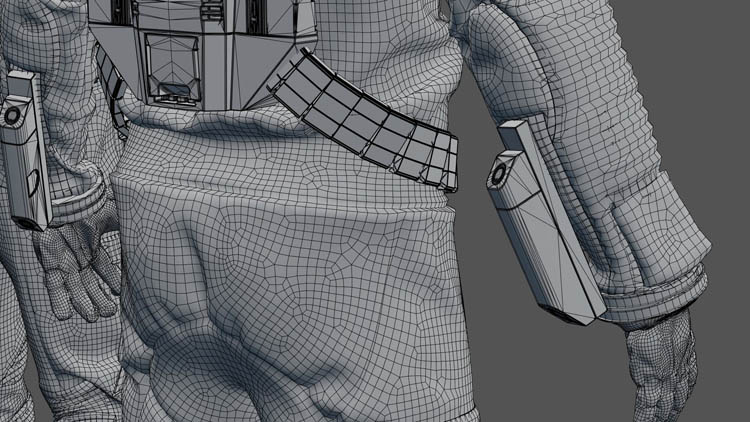Click the circular dial on the cropped holster device

coord(12,116)
